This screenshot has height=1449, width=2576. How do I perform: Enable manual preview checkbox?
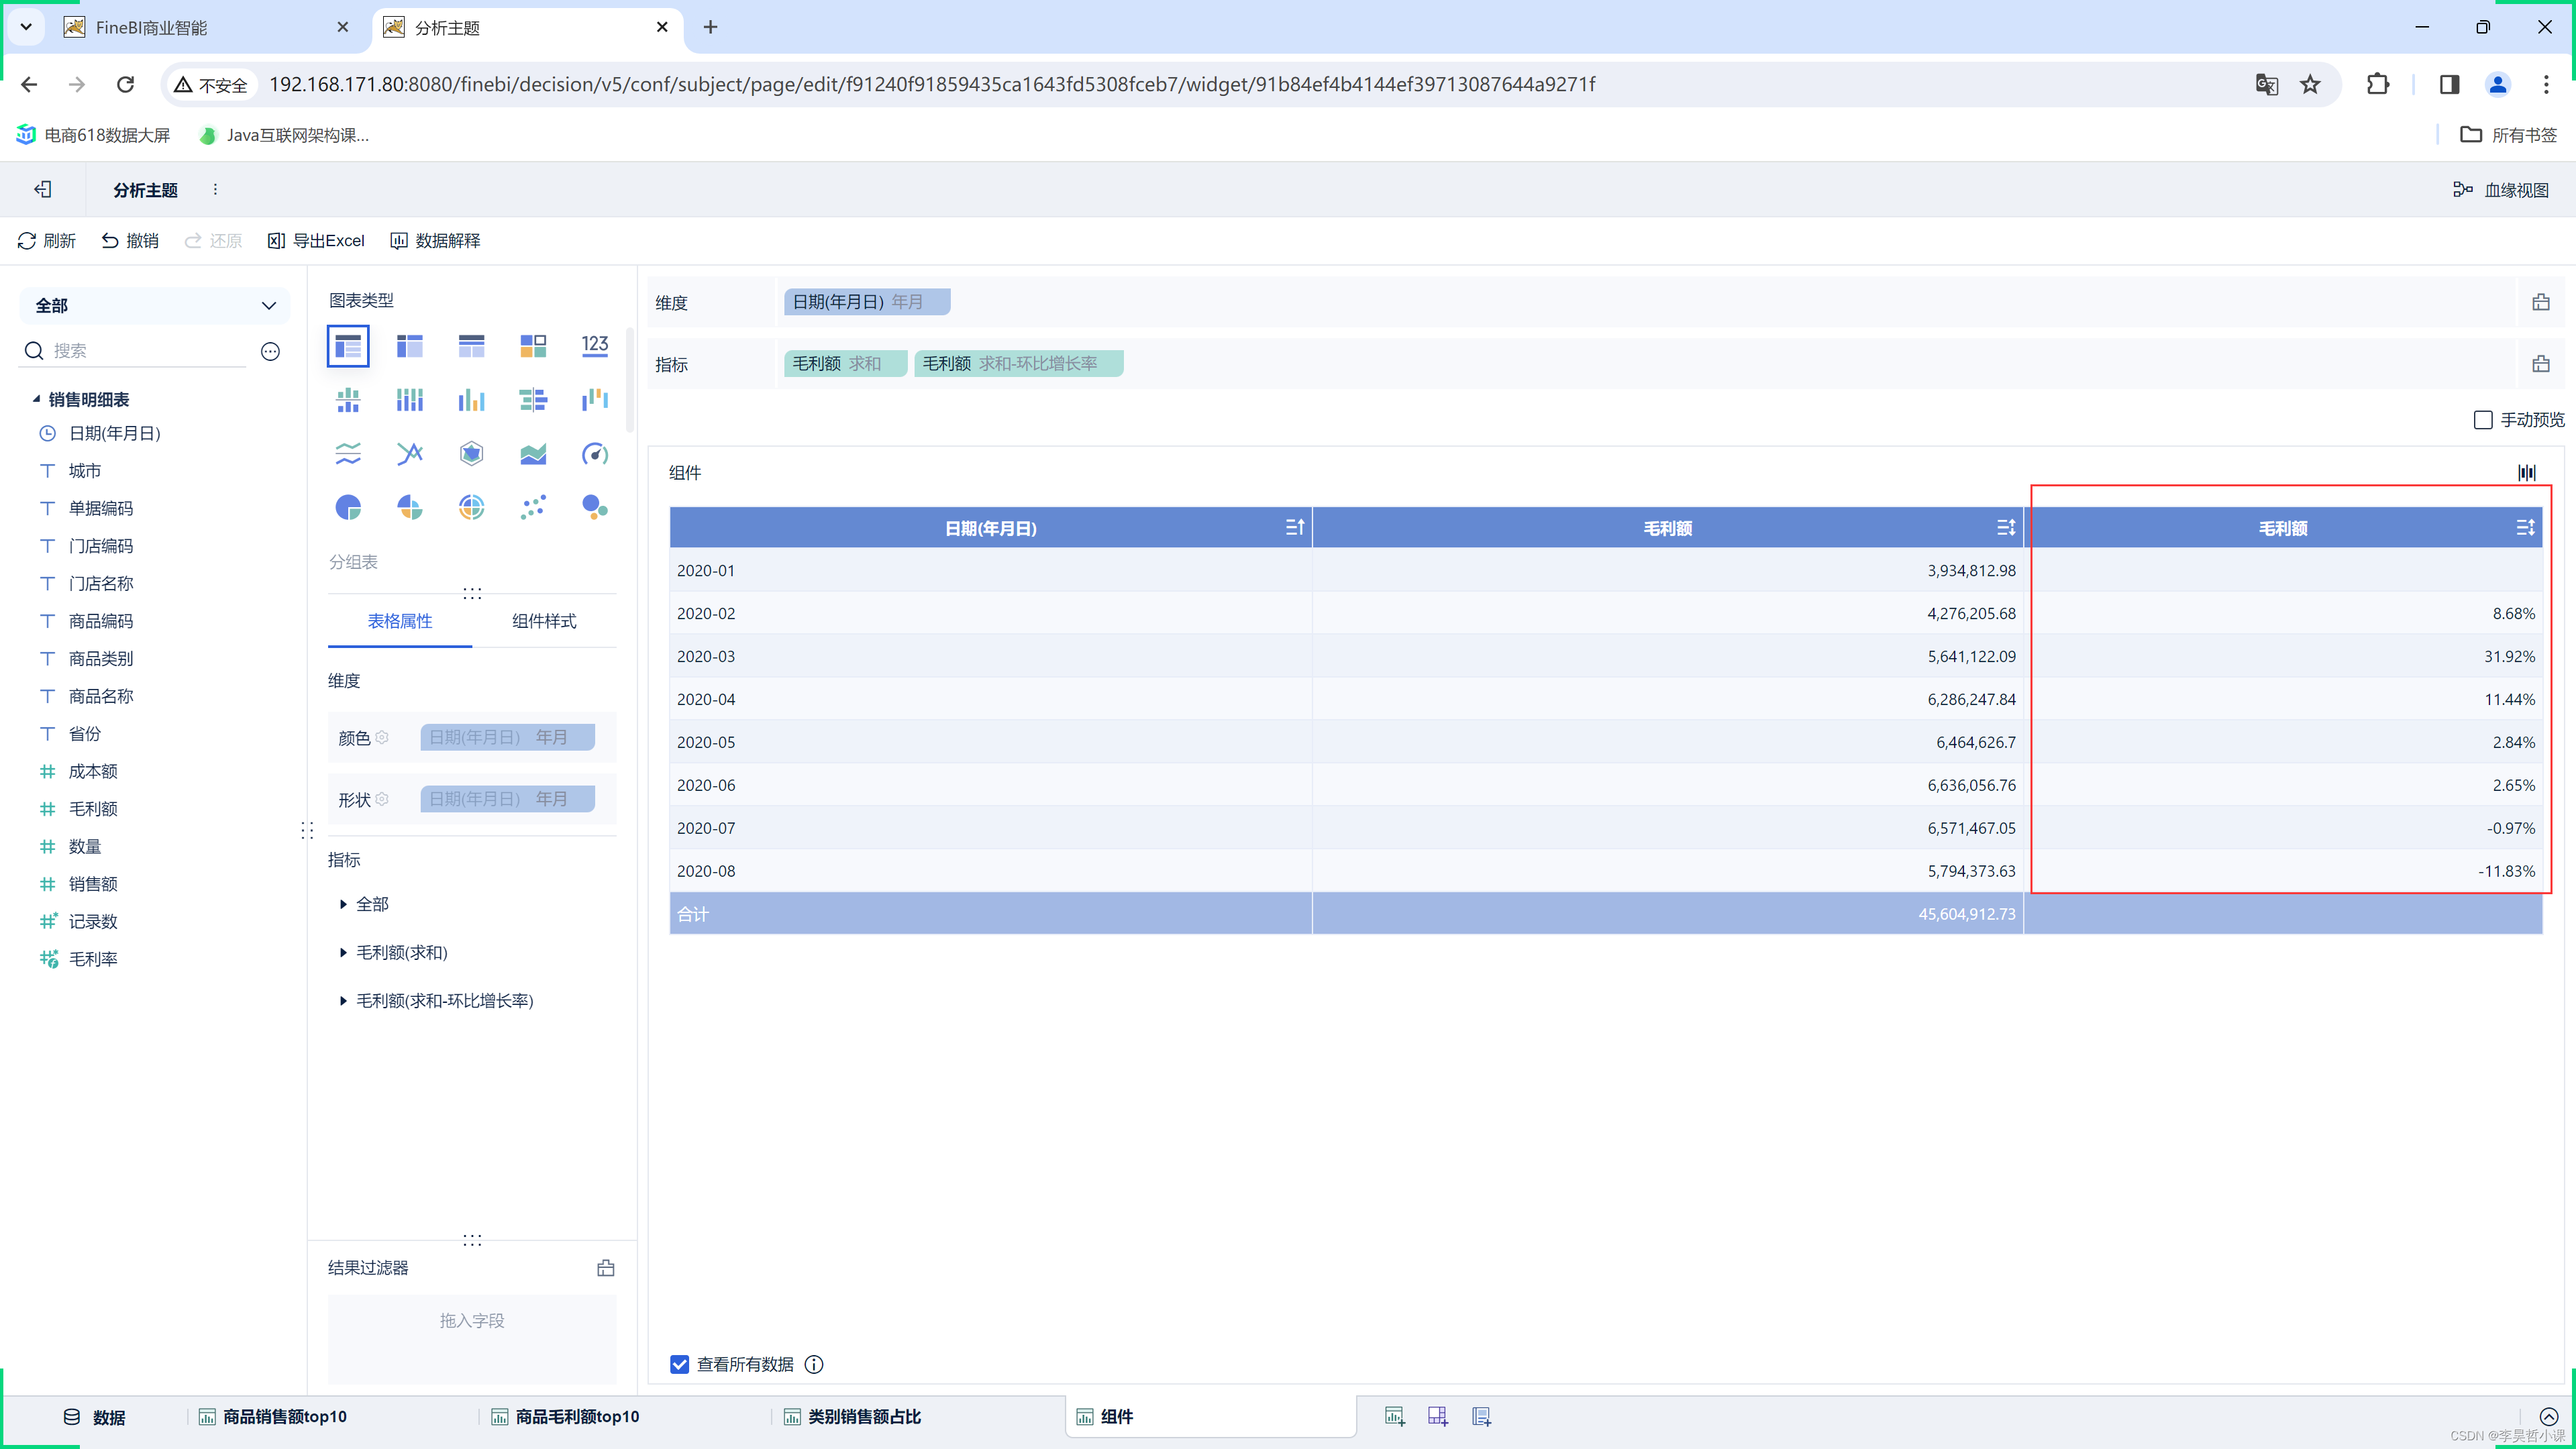pos(2483,420)
